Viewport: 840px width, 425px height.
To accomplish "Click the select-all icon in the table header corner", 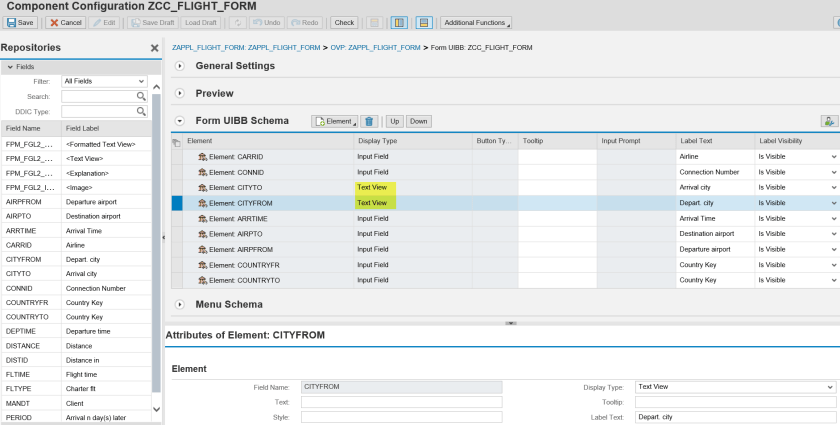I will coord(178,142).
